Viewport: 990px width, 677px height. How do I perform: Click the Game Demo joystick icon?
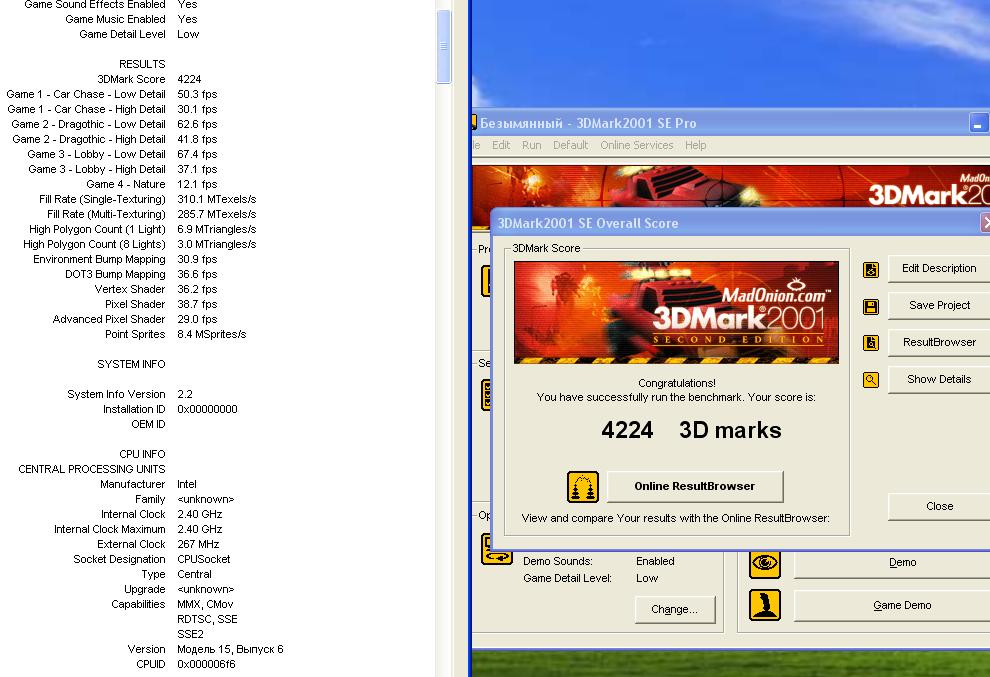click(x=765, y=605)
